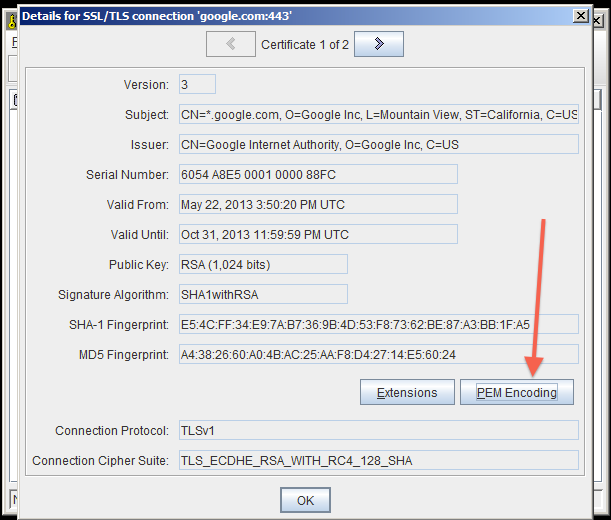Click the PEM Encoding button
611x520 pixels.
517,392
